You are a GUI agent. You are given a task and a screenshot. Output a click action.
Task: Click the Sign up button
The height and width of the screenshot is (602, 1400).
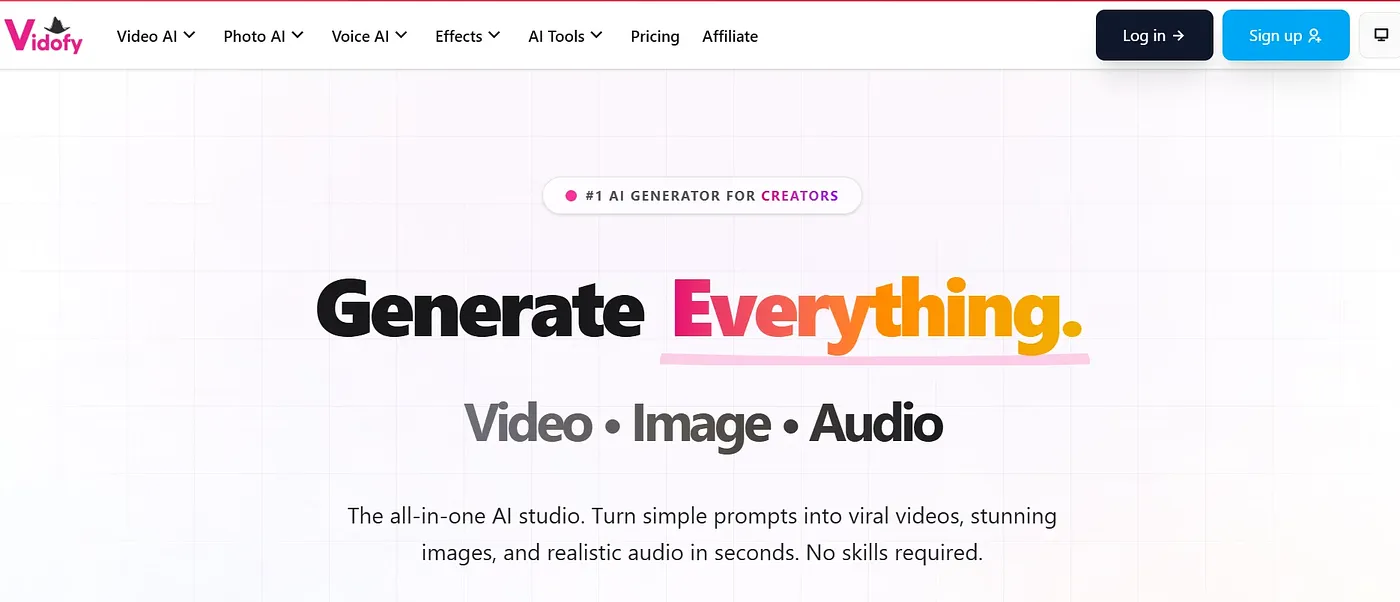(1285, 35)
